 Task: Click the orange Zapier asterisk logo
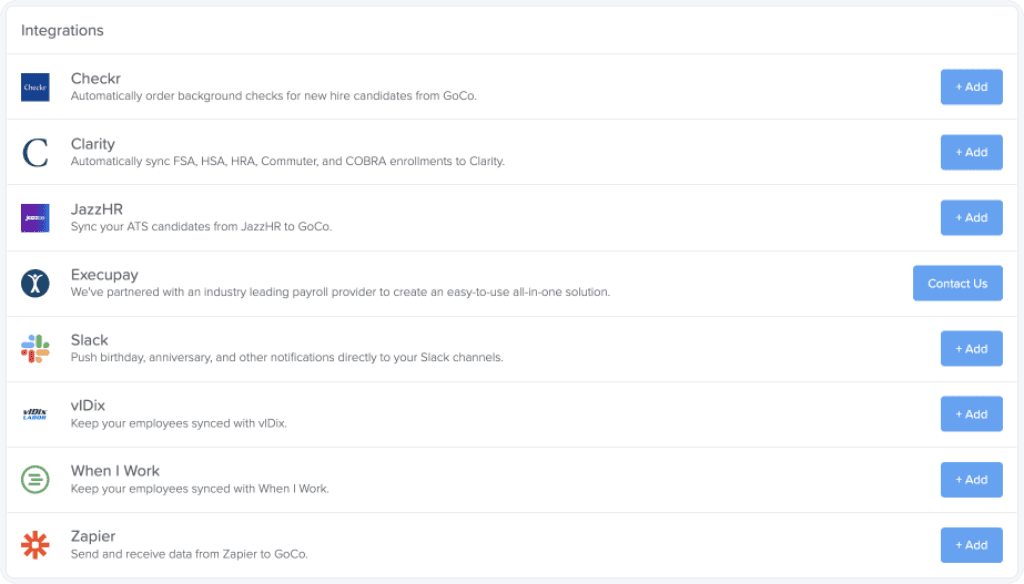(35, 545)
